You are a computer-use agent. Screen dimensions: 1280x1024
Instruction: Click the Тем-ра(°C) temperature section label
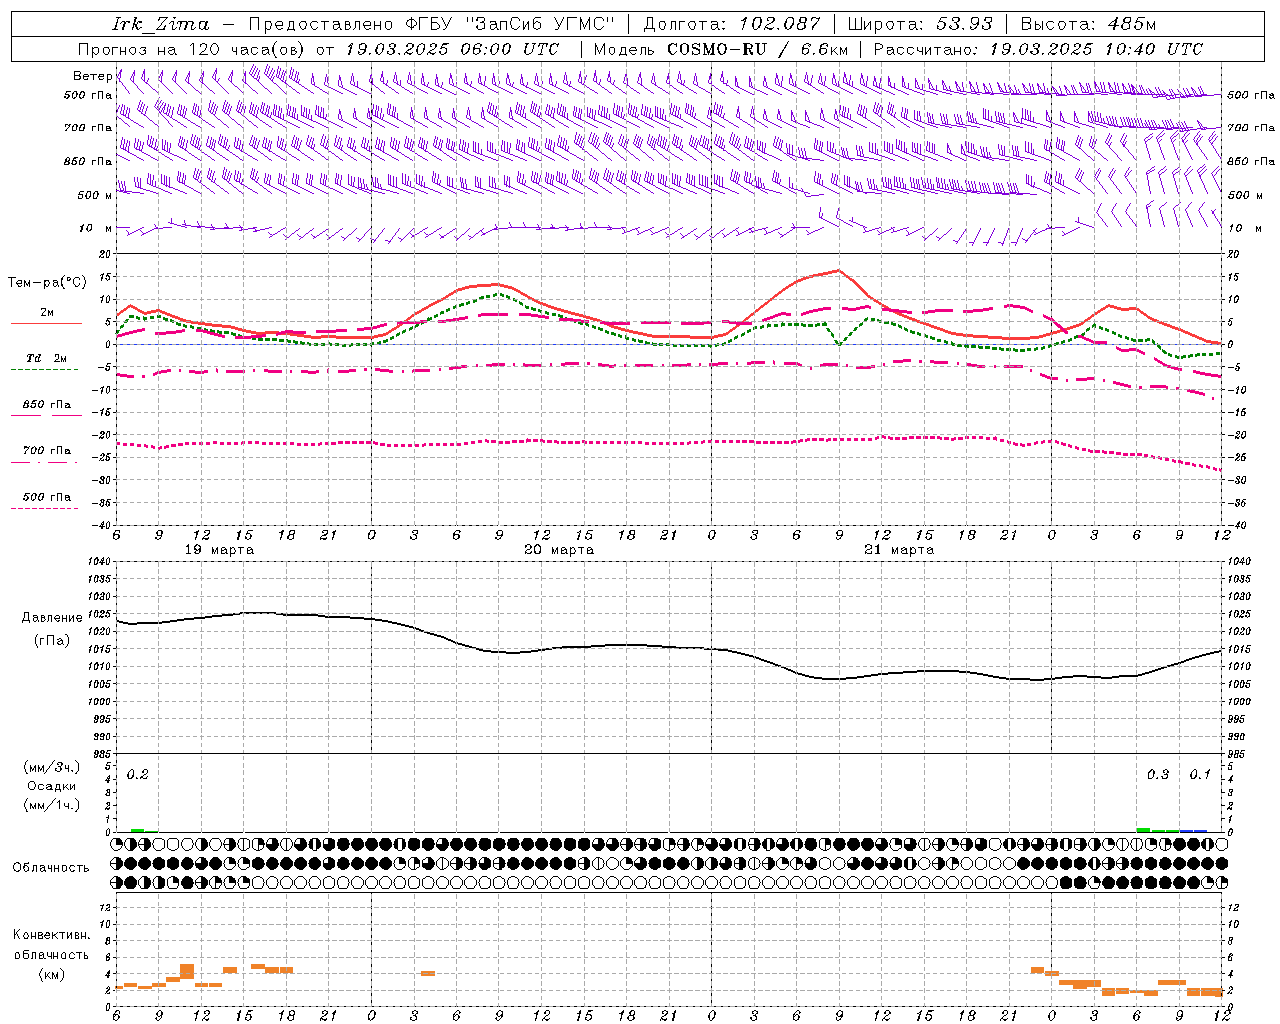46,283
